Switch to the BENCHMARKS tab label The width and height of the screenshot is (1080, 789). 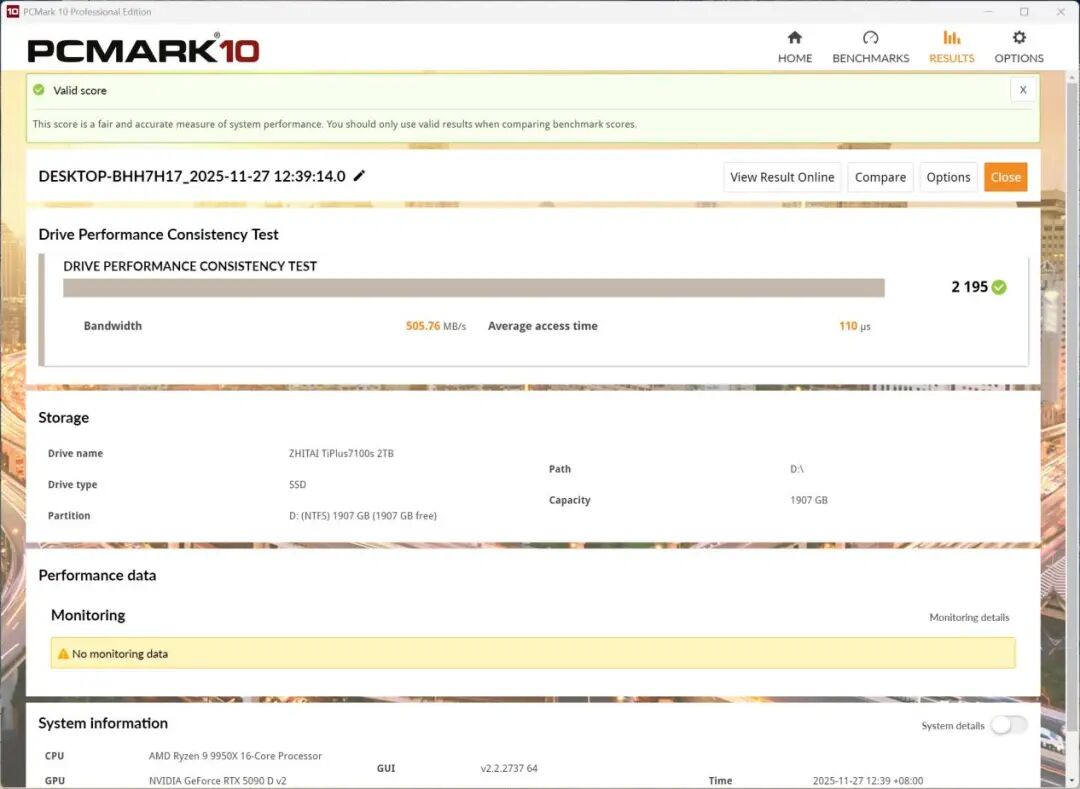871,58
